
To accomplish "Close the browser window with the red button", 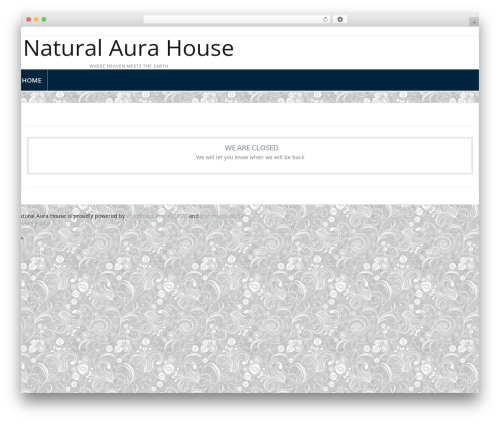I will coord(29,20).
